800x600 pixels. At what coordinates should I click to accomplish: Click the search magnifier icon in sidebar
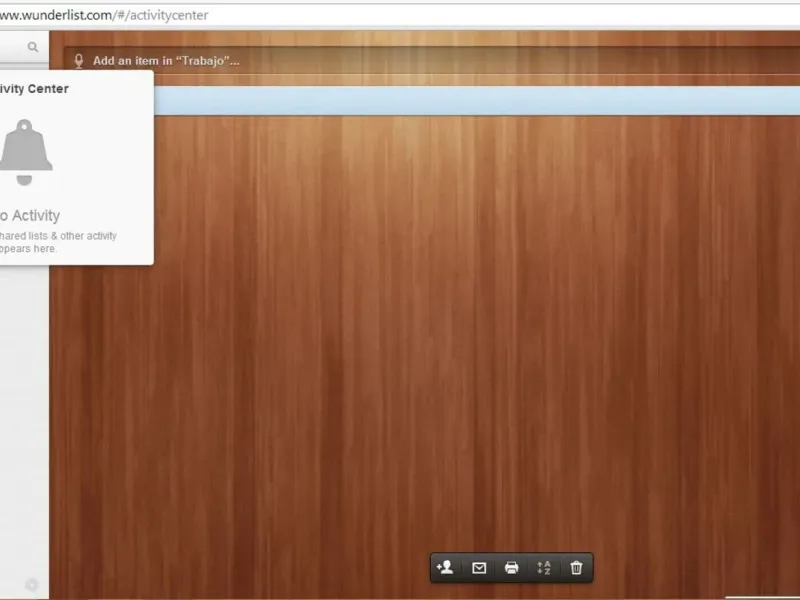33,47
